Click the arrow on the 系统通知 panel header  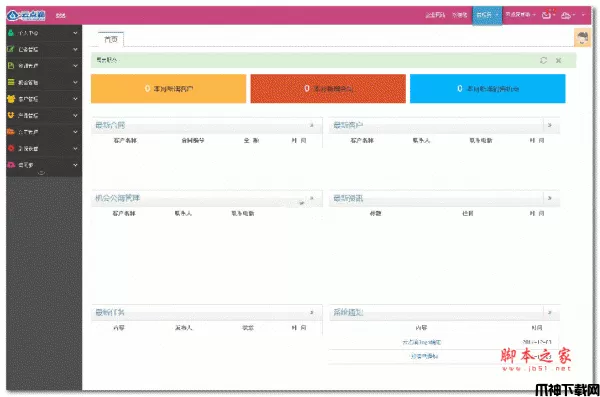(550, 312)
